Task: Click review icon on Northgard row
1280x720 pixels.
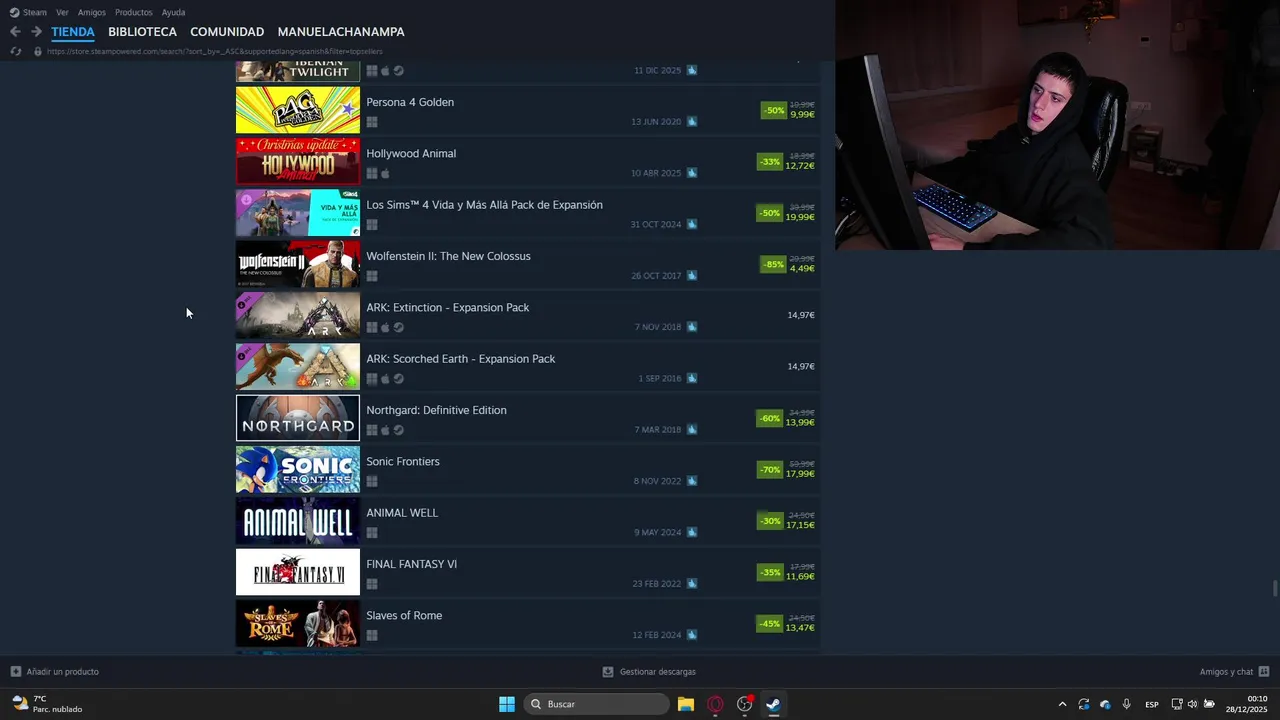Action: coord(692,430)
